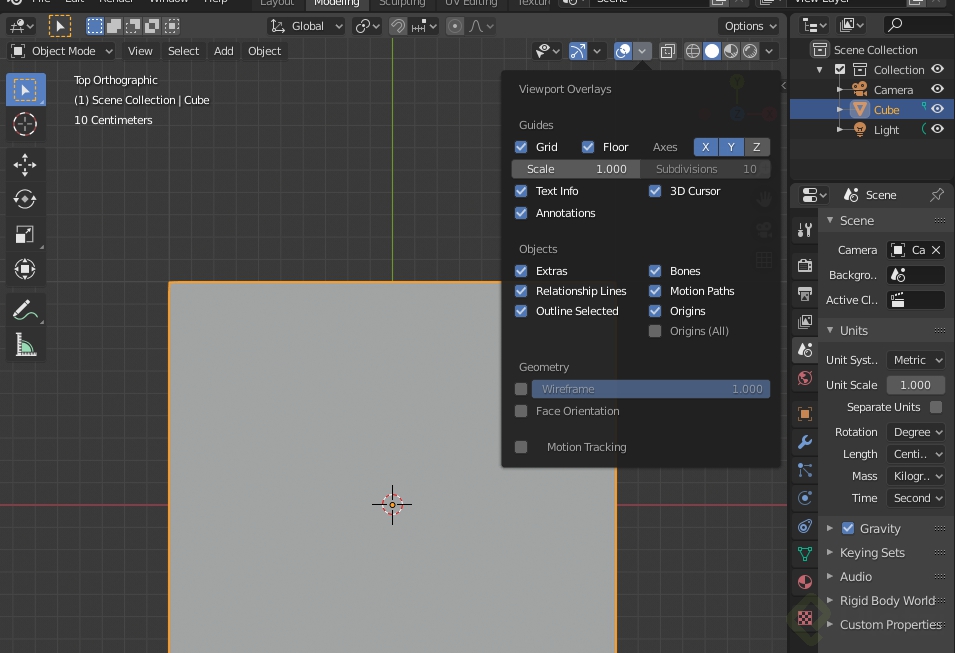
Task: Hide the Camera in the outliner
Action: pos(936,89)
